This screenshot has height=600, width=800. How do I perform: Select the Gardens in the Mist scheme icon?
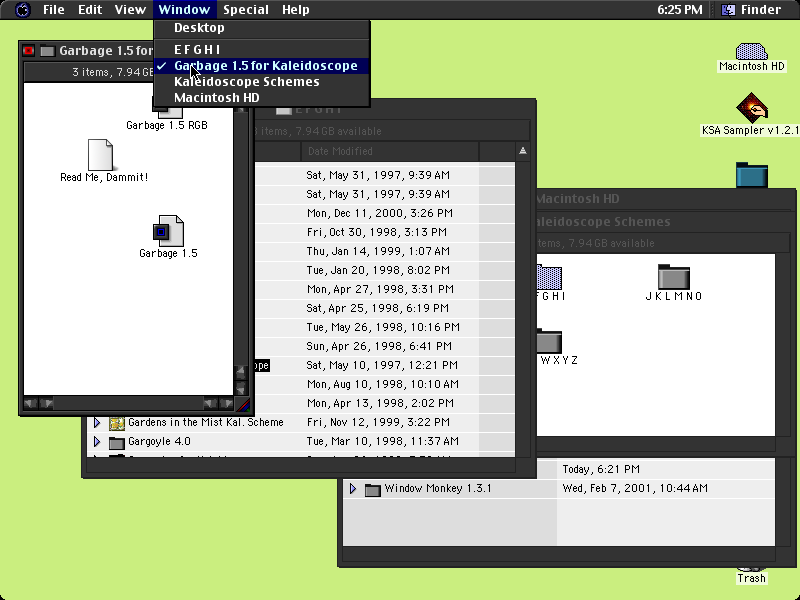(117, 423)
